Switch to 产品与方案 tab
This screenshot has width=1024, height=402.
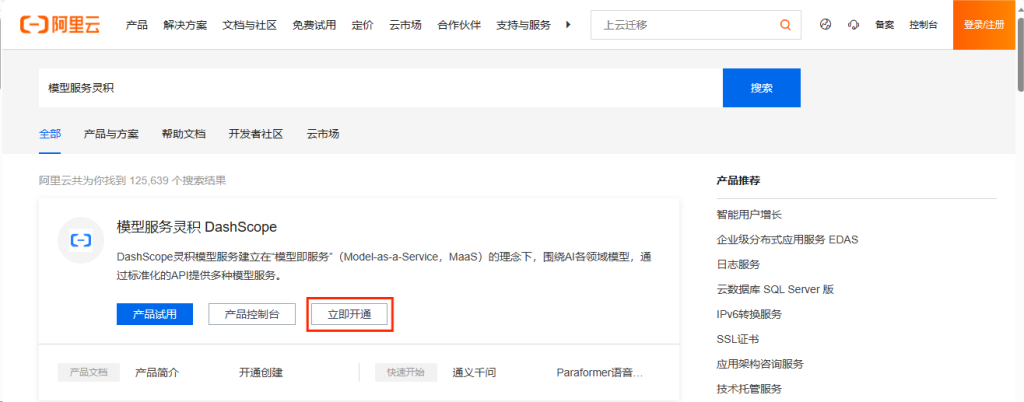(111, 134)
